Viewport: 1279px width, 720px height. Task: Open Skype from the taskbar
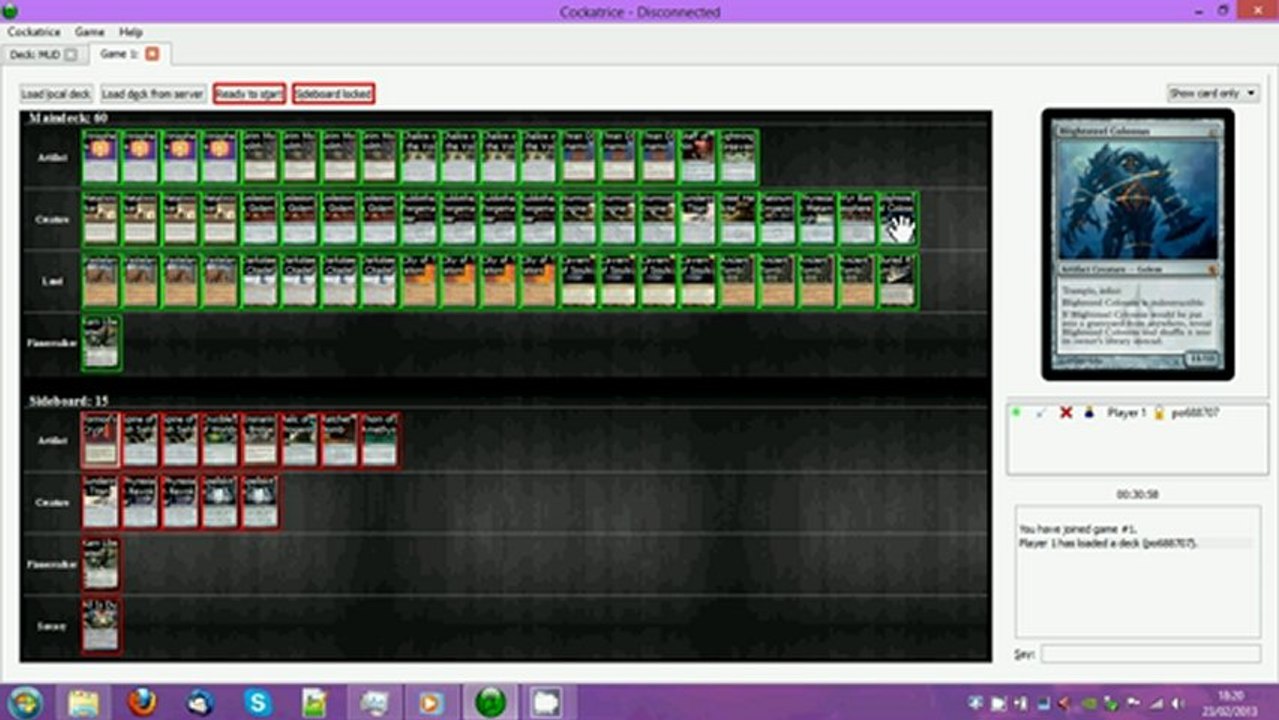click(258, 702)
